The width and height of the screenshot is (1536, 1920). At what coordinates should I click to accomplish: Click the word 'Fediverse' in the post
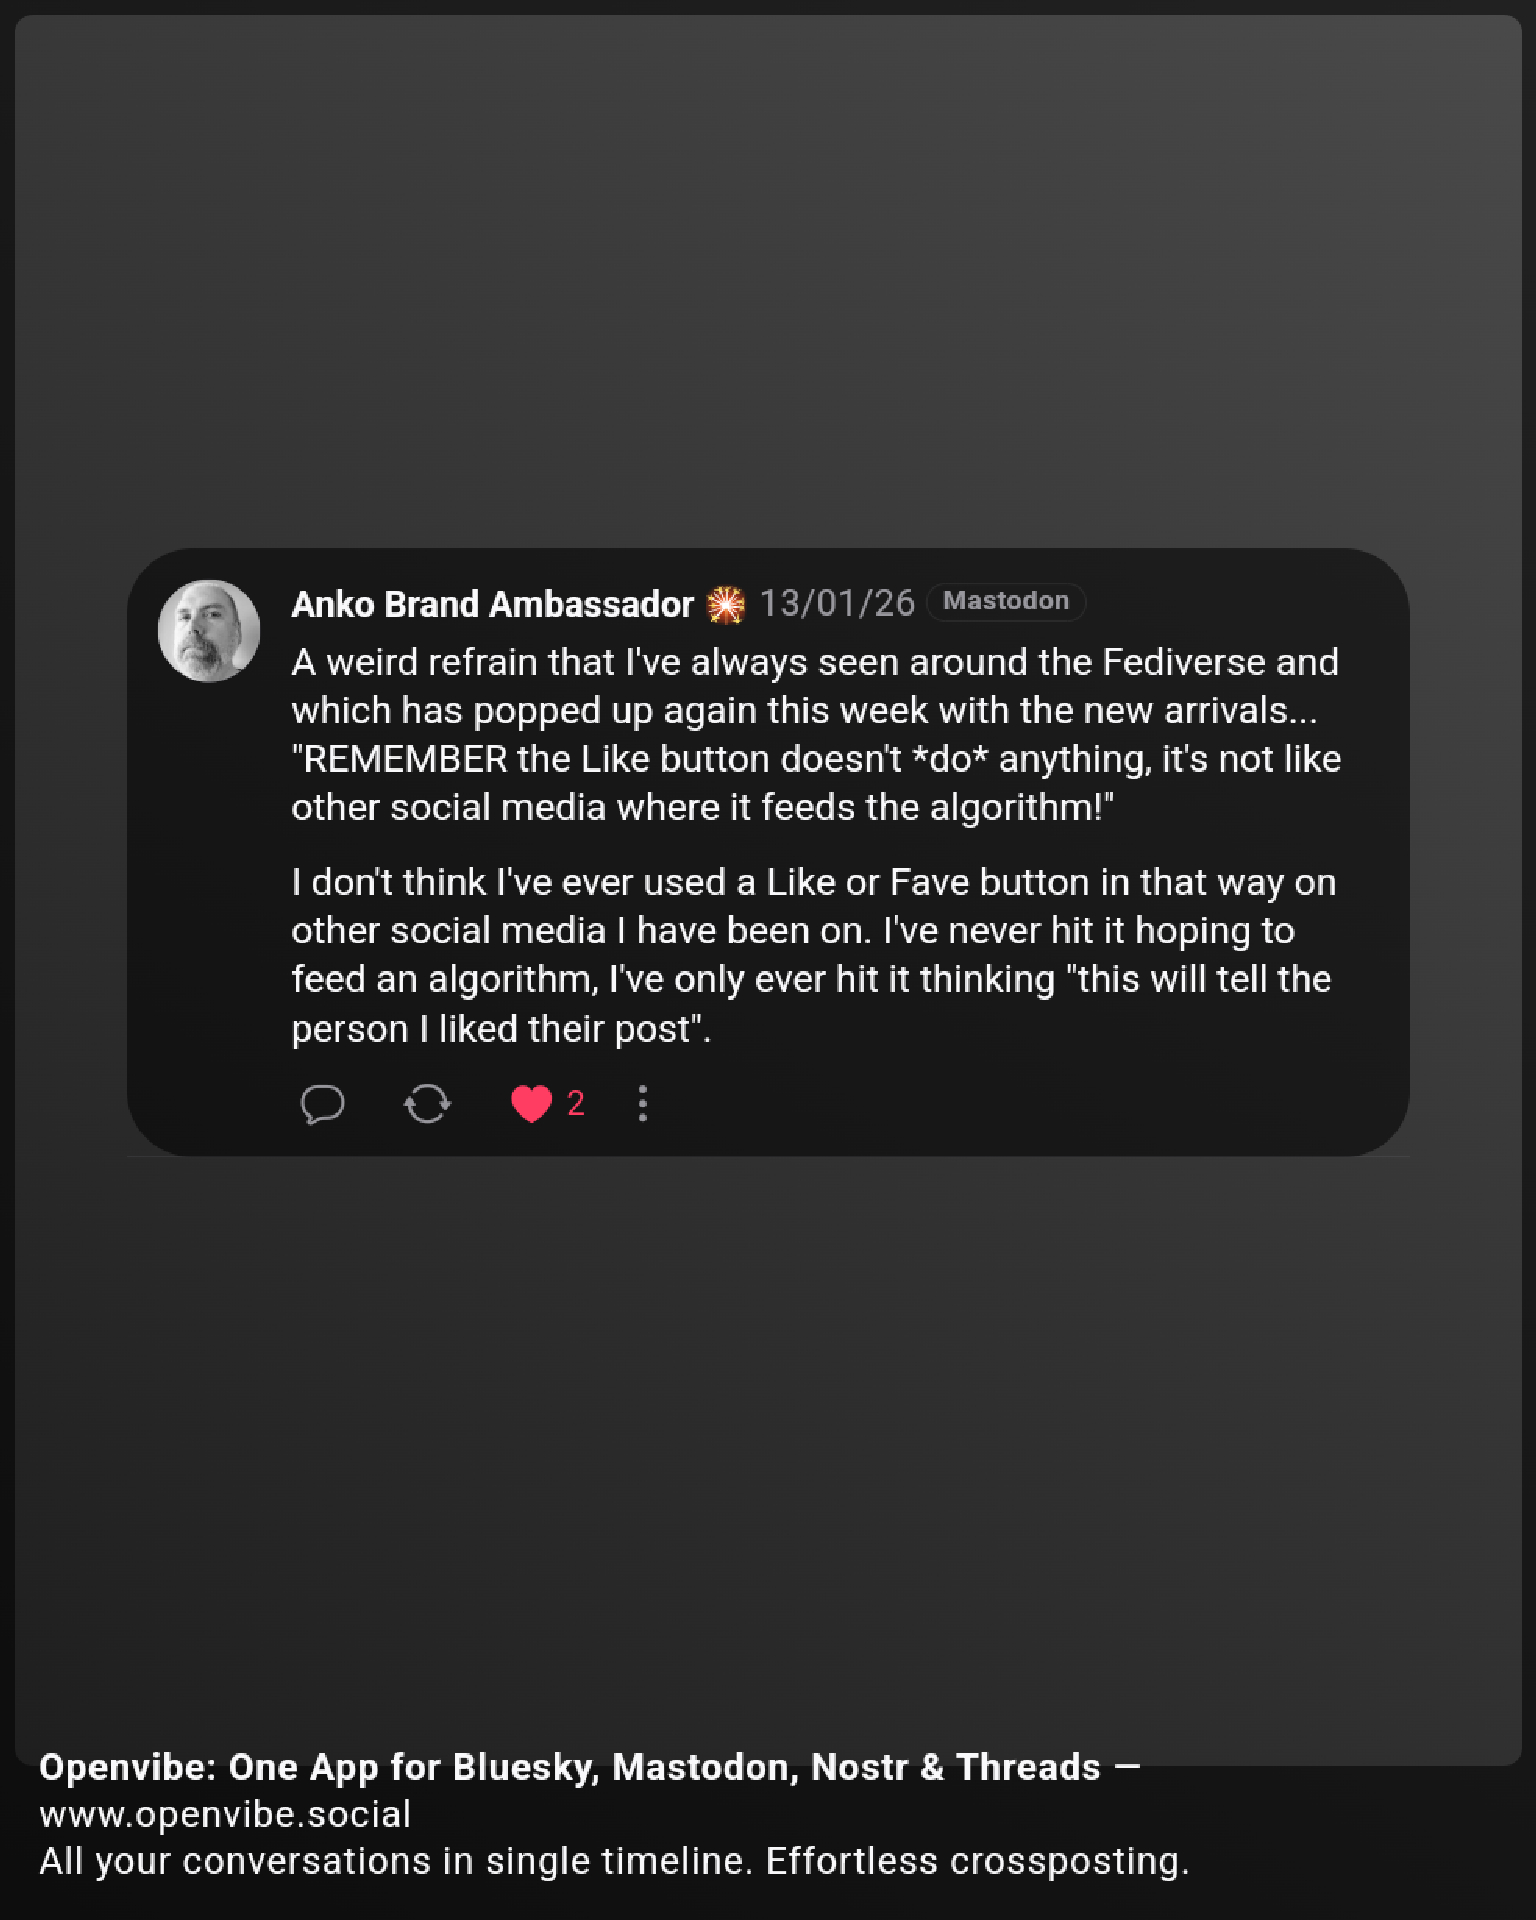(1183, 662)
